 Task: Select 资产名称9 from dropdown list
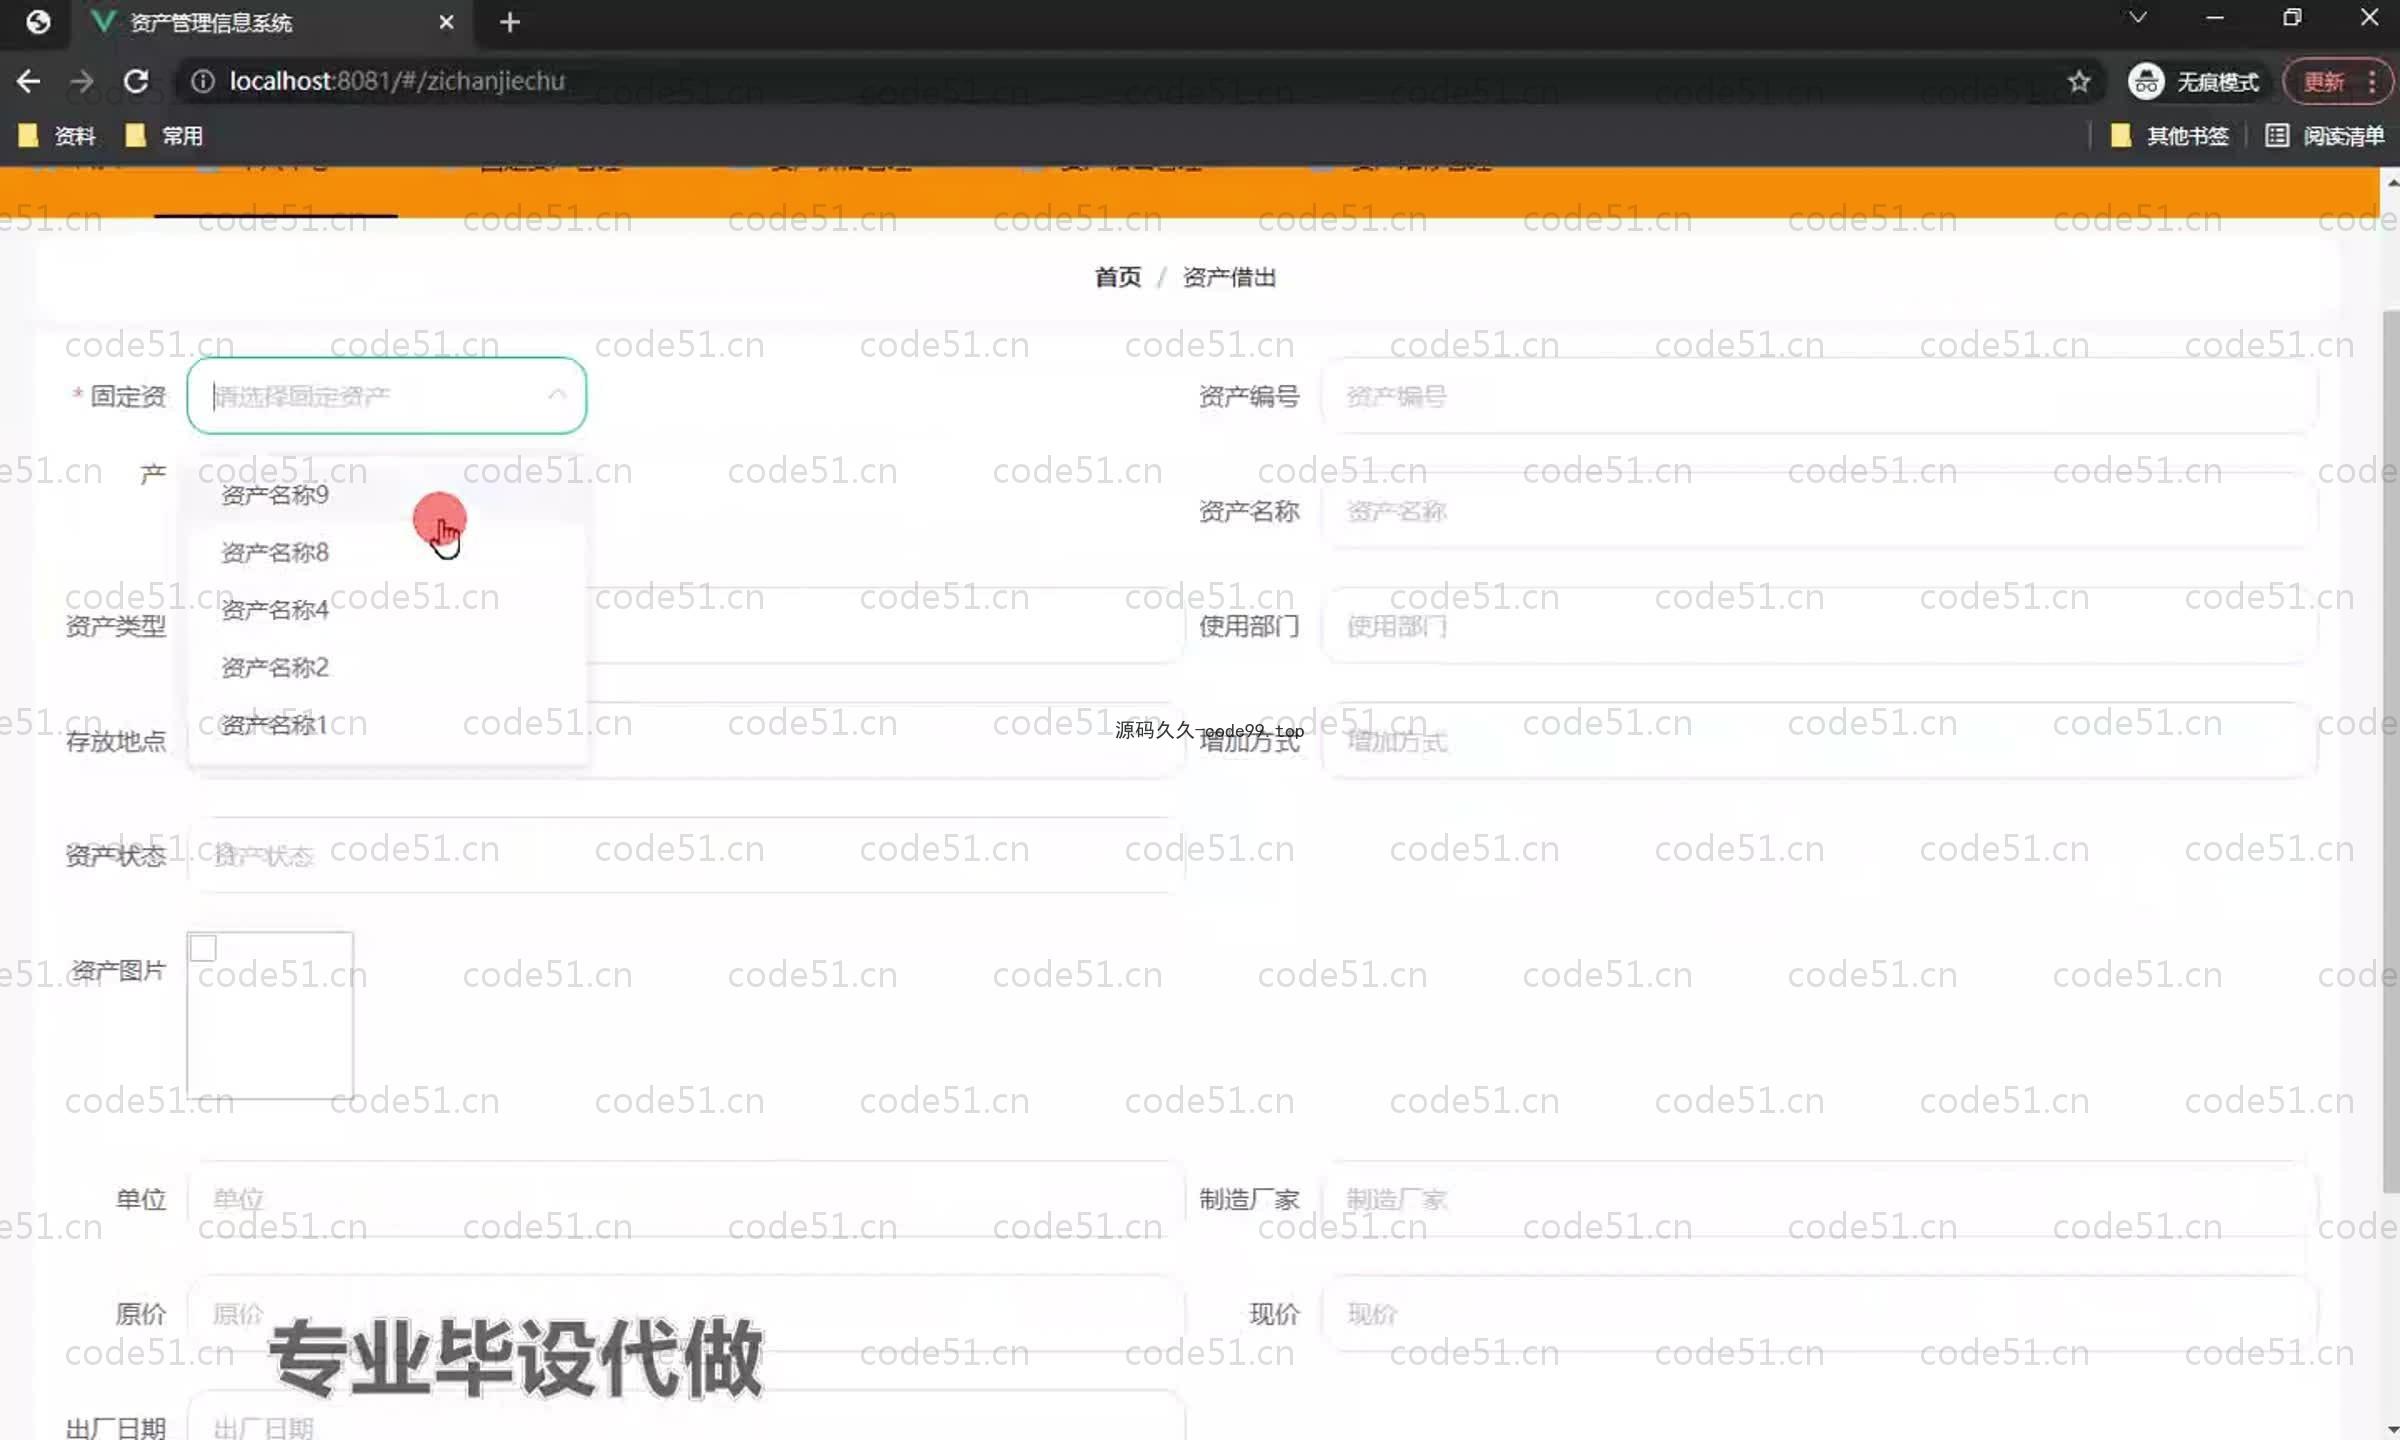[x=275, y=495]
